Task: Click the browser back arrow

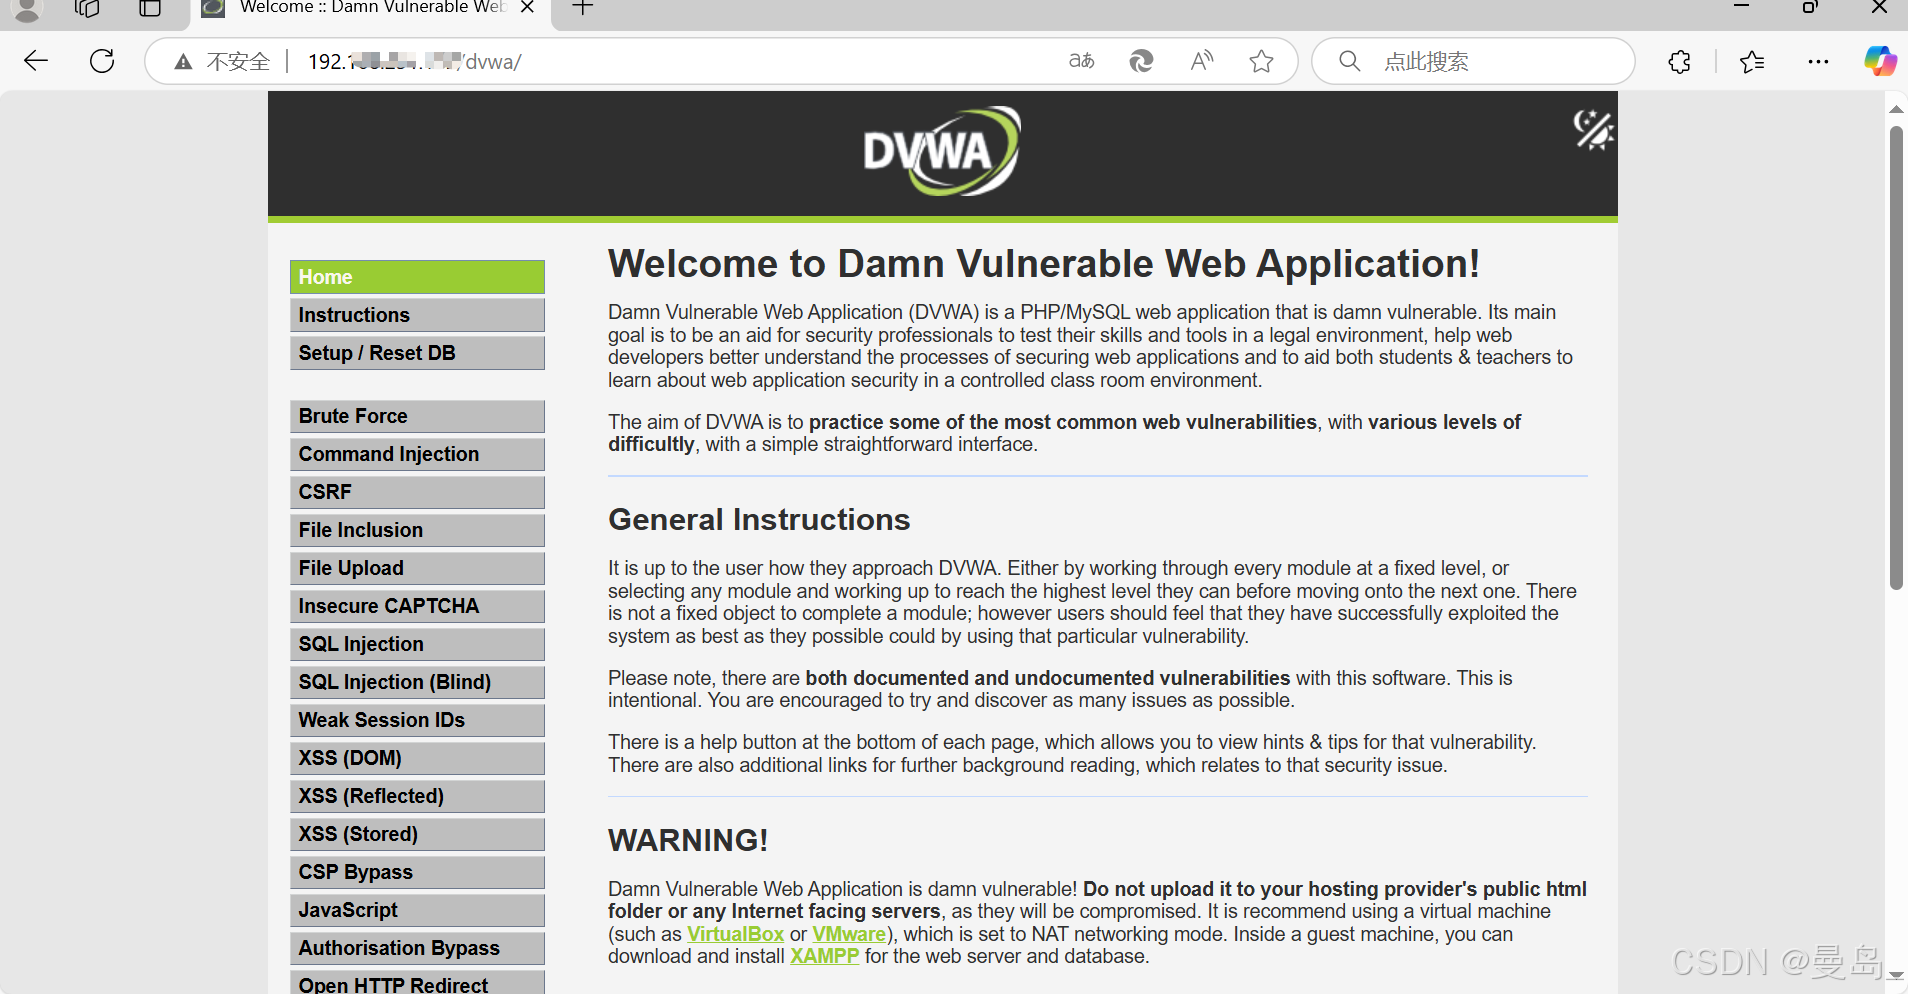Action: (36, 61)
